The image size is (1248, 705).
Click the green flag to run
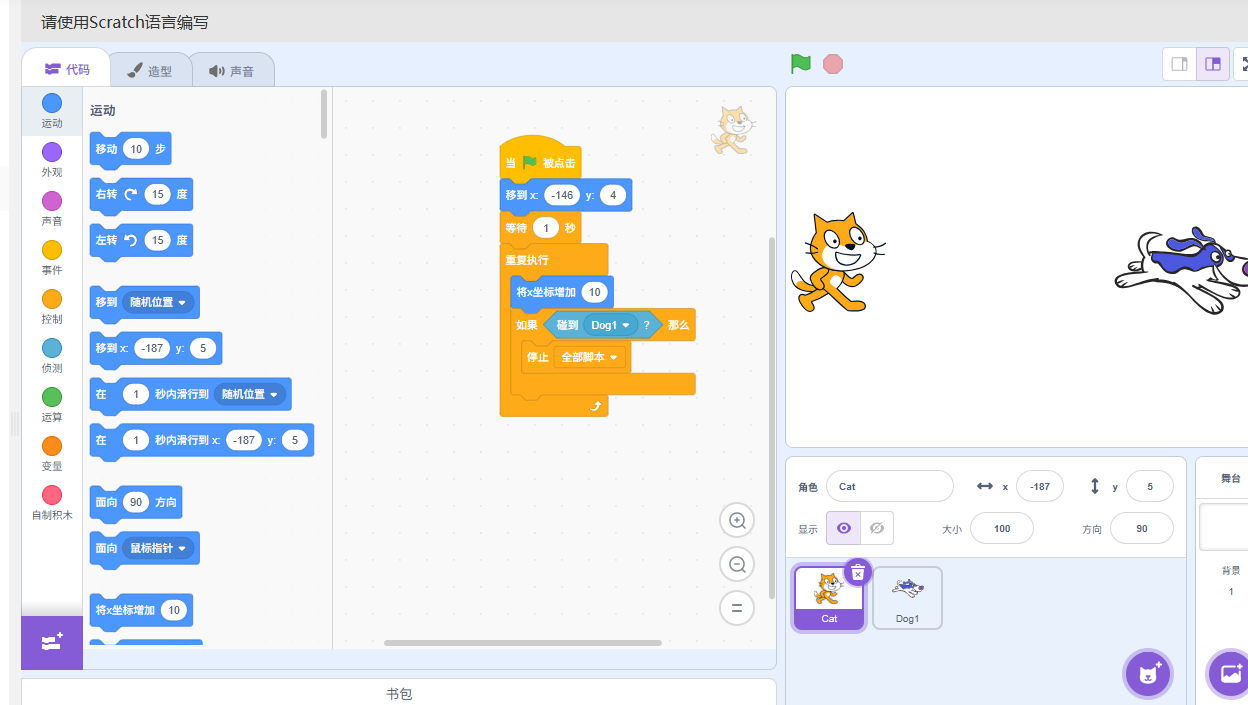801,64
